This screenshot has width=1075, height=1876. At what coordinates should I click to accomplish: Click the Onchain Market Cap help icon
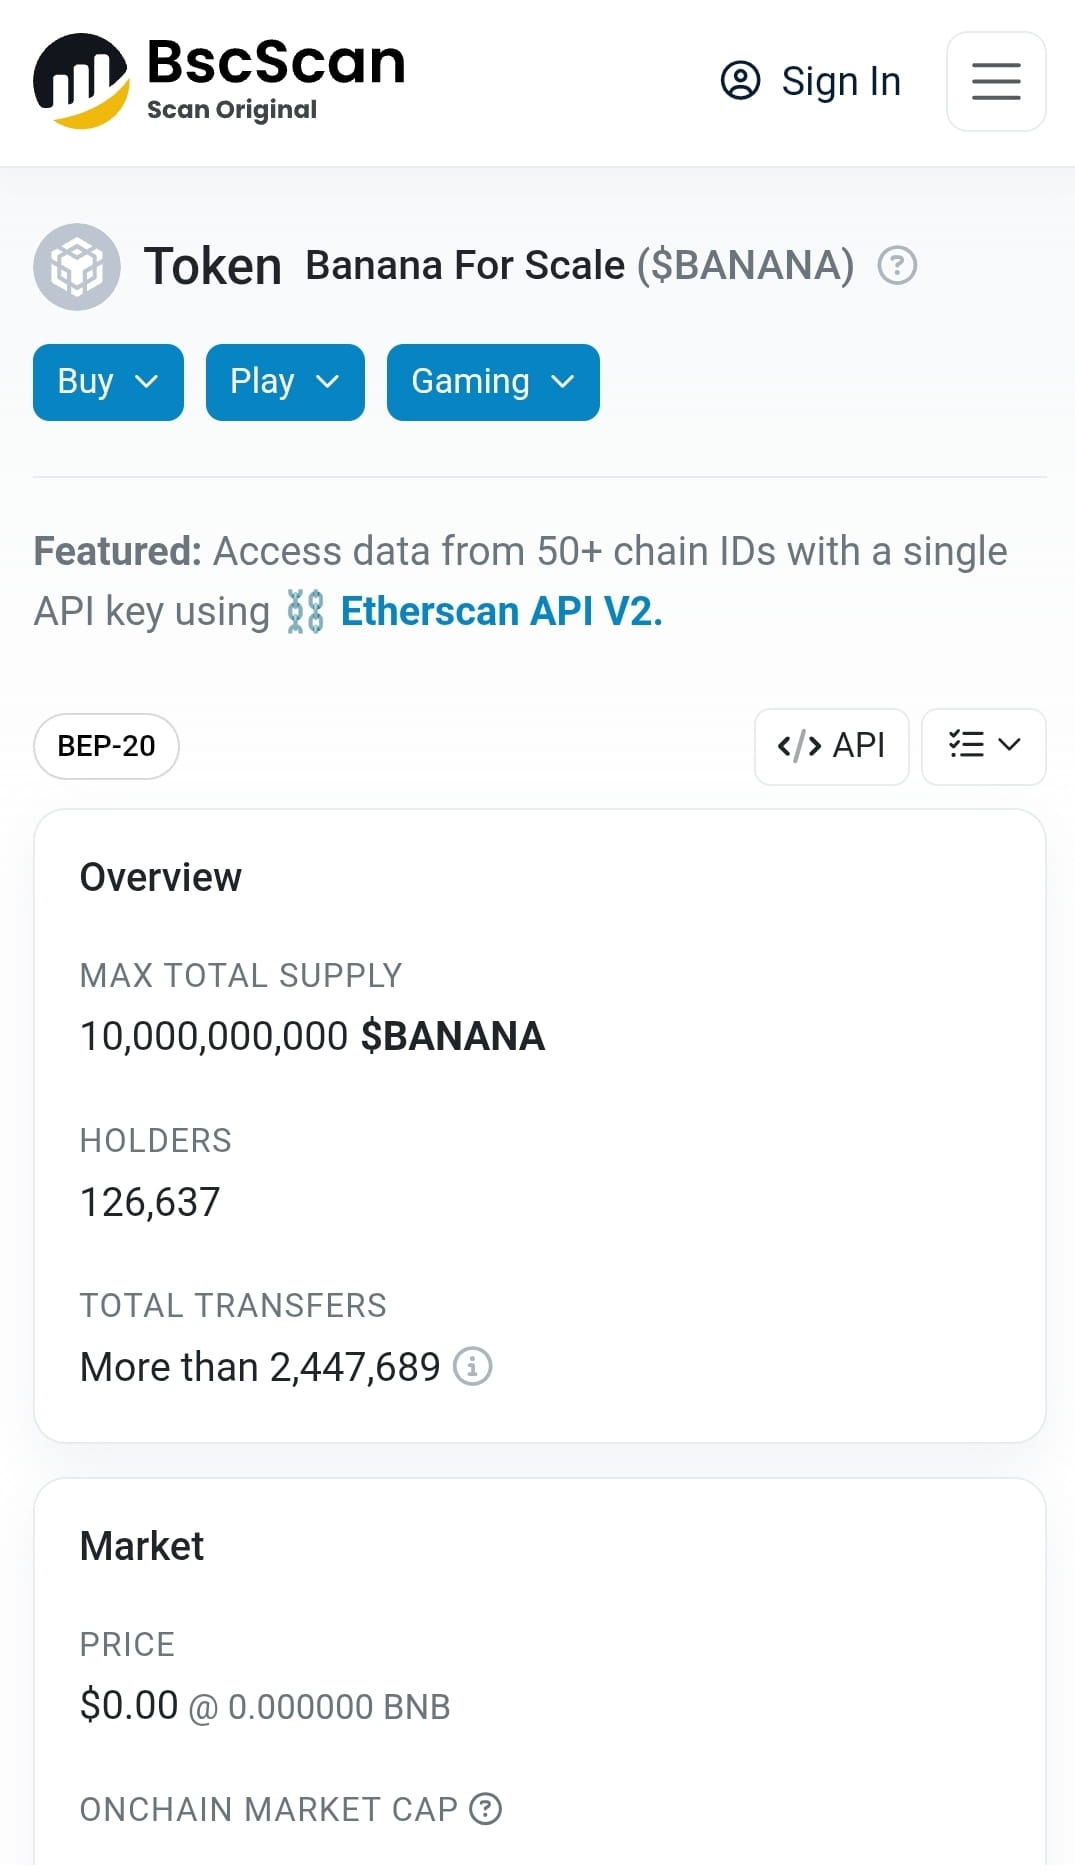pos(486,1808)
